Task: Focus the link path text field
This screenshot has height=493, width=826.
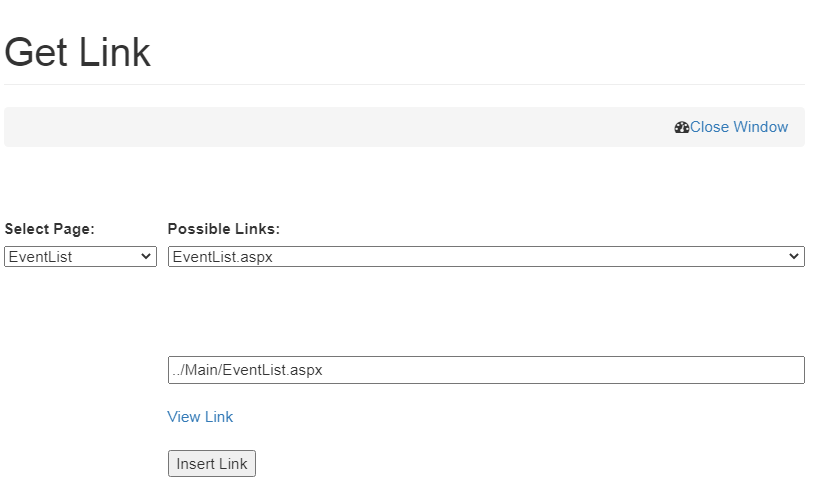Action: [x=485, y=370]
